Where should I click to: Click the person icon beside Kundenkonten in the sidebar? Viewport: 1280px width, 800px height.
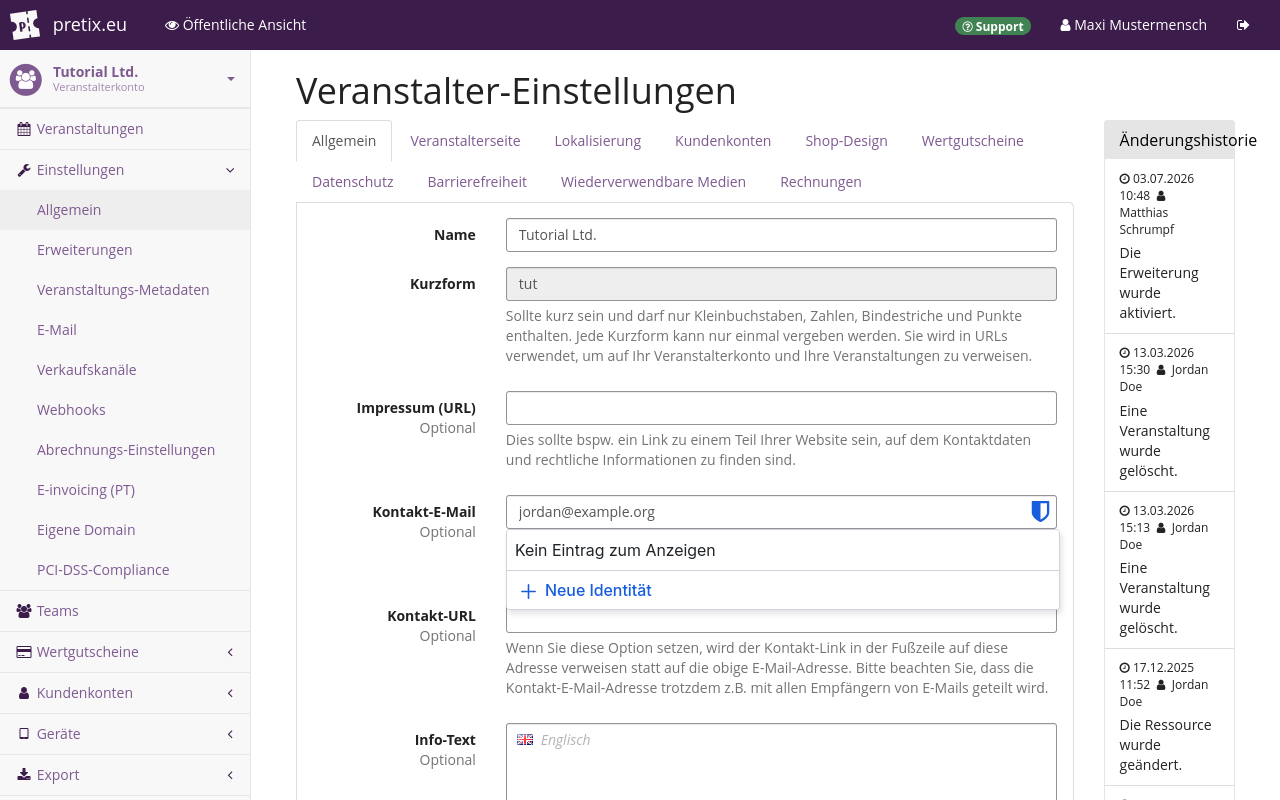pyautogui.click(x=24, y=693)
